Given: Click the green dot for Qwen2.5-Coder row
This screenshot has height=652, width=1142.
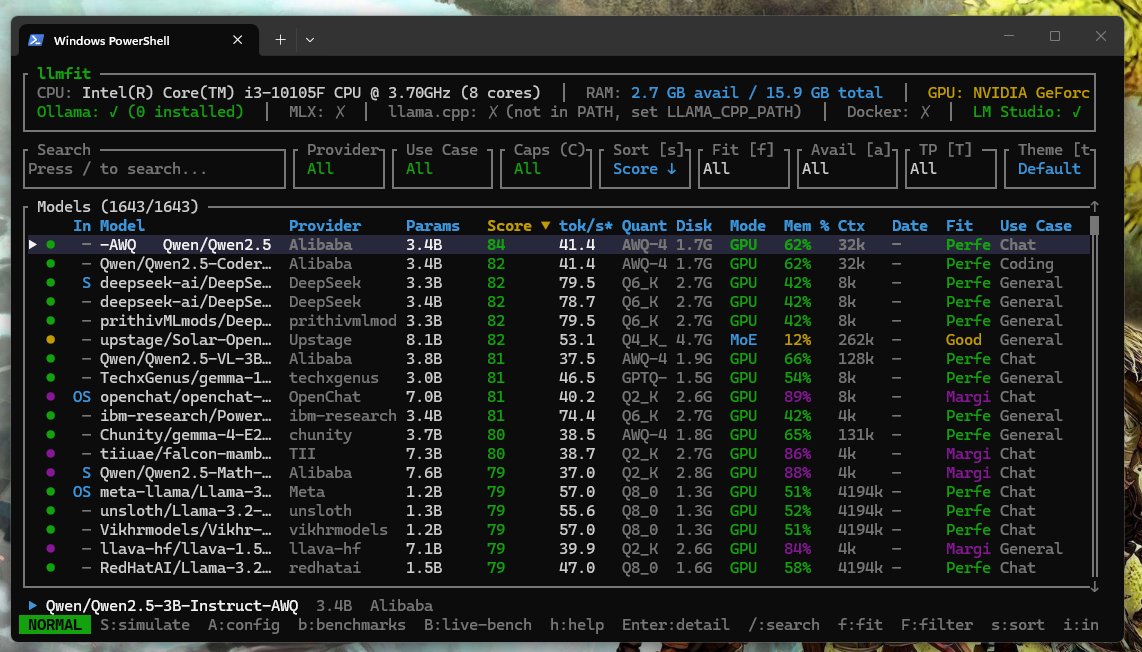Looking at the screenshot, I should [x=50, y=264].
